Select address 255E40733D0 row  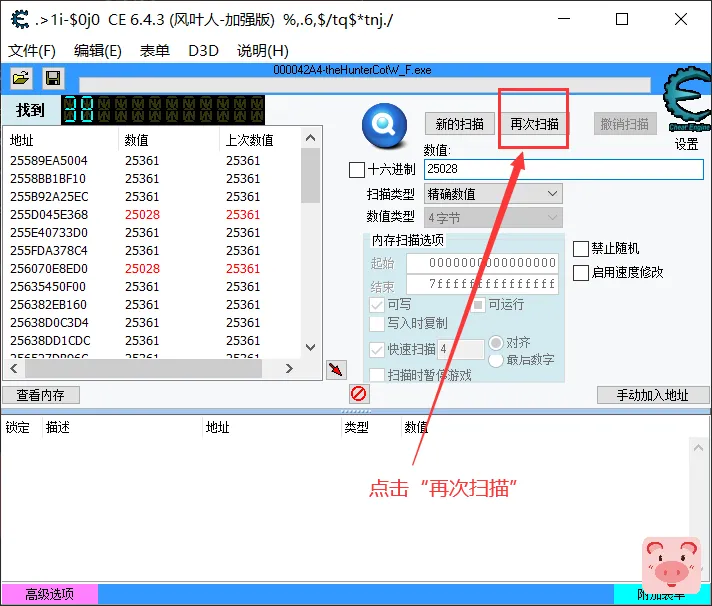(152, 233)
